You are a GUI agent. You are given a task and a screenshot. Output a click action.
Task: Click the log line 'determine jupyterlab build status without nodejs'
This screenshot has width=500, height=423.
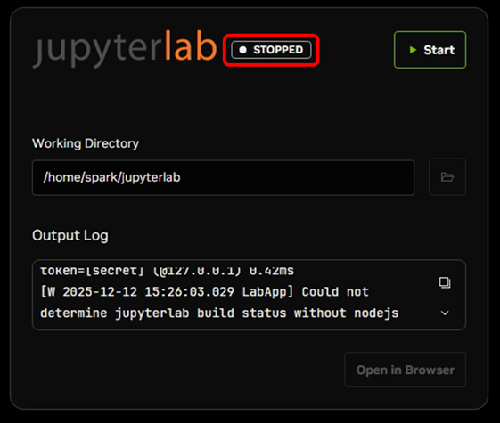tap(219, 313)
